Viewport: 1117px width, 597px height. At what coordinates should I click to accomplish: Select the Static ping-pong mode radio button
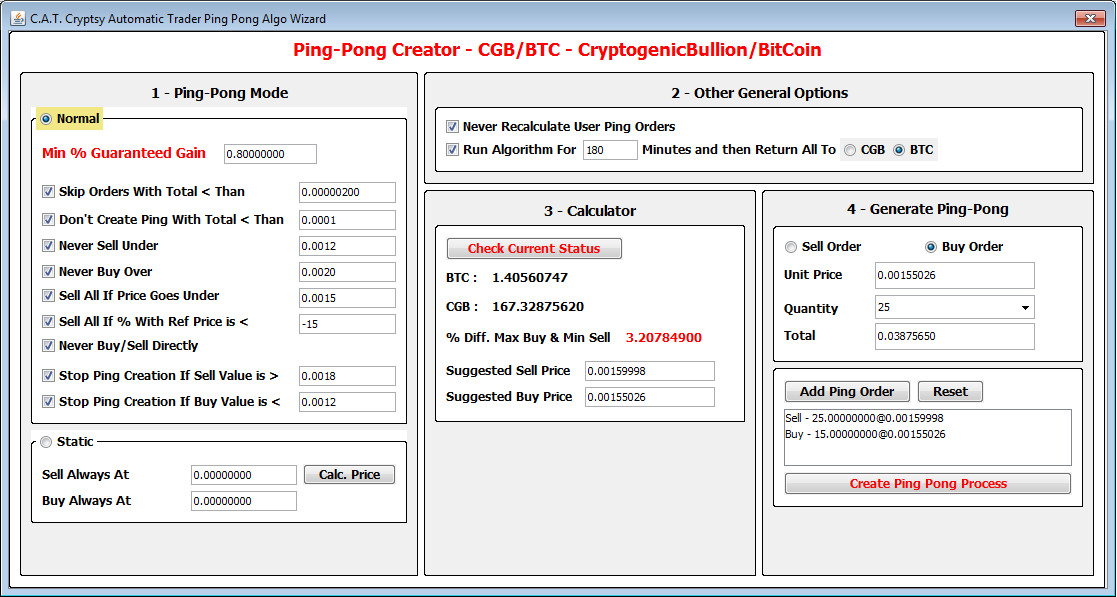(x=46, y=442)
